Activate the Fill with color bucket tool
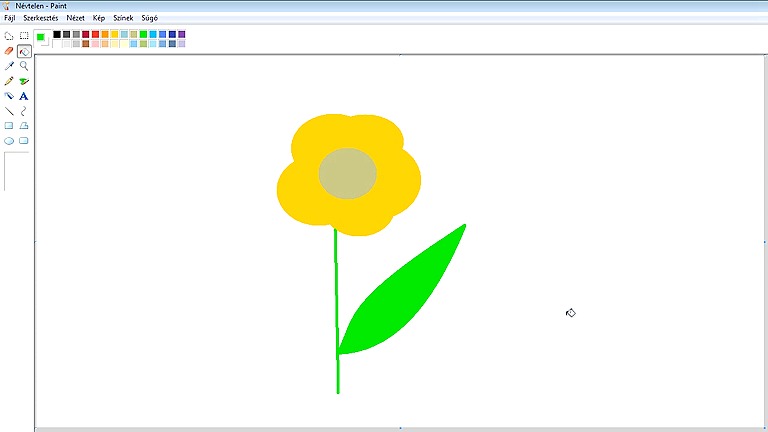The image size is (768, 432). click(x=24, y=51)
